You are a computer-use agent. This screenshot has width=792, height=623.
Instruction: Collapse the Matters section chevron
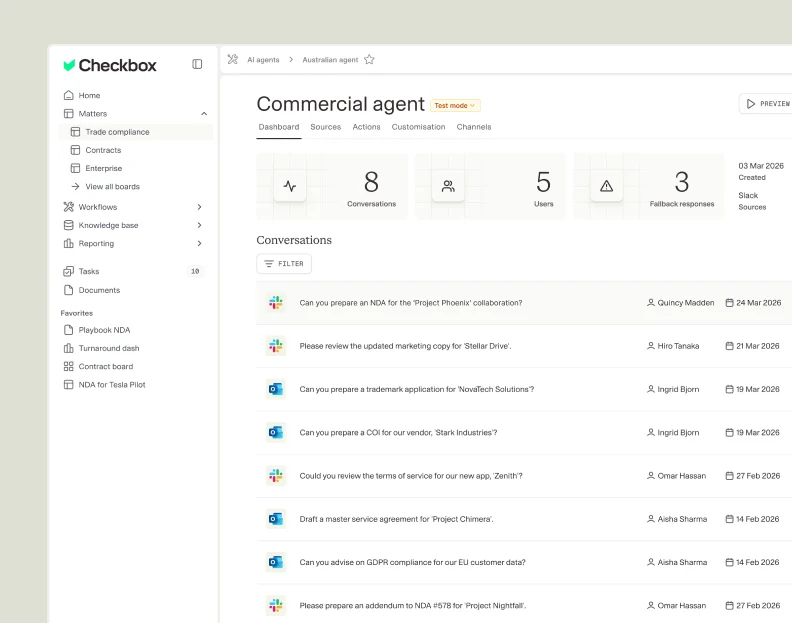[x=204, y=113]
